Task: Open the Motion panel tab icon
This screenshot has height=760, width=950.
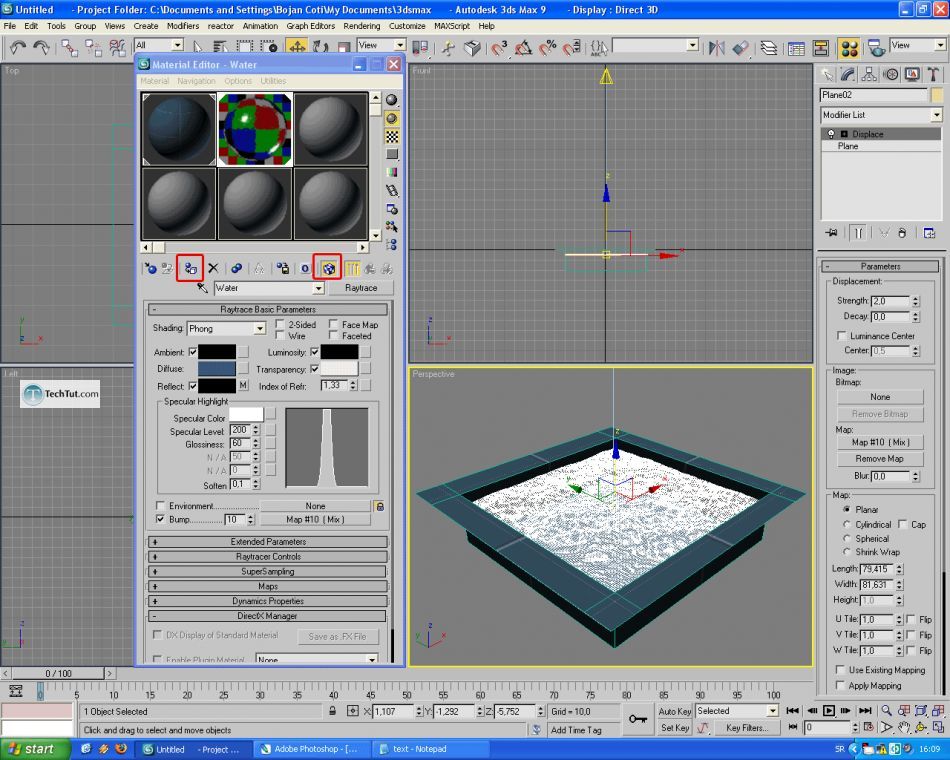Action: [891, 75]
